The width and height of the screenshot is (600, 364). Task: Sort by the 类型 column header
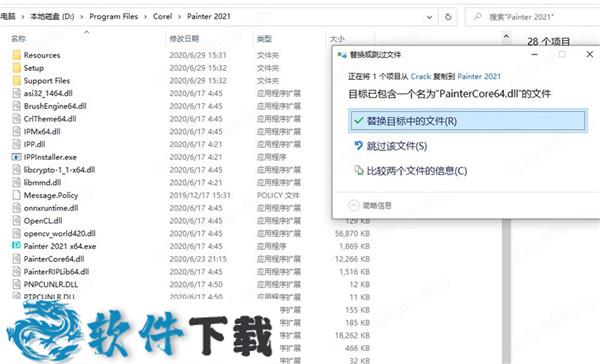(264, 39)
